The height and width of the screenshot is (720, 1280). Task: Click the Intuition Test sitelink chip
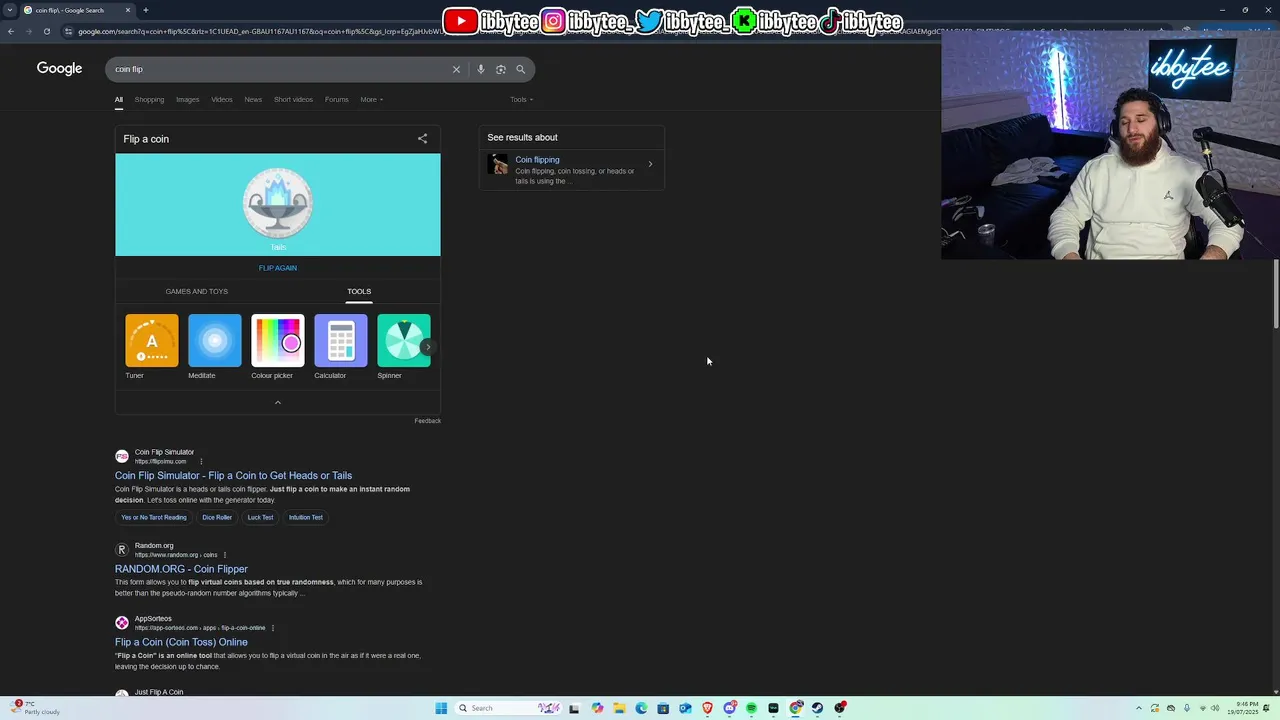coord(306,517)
